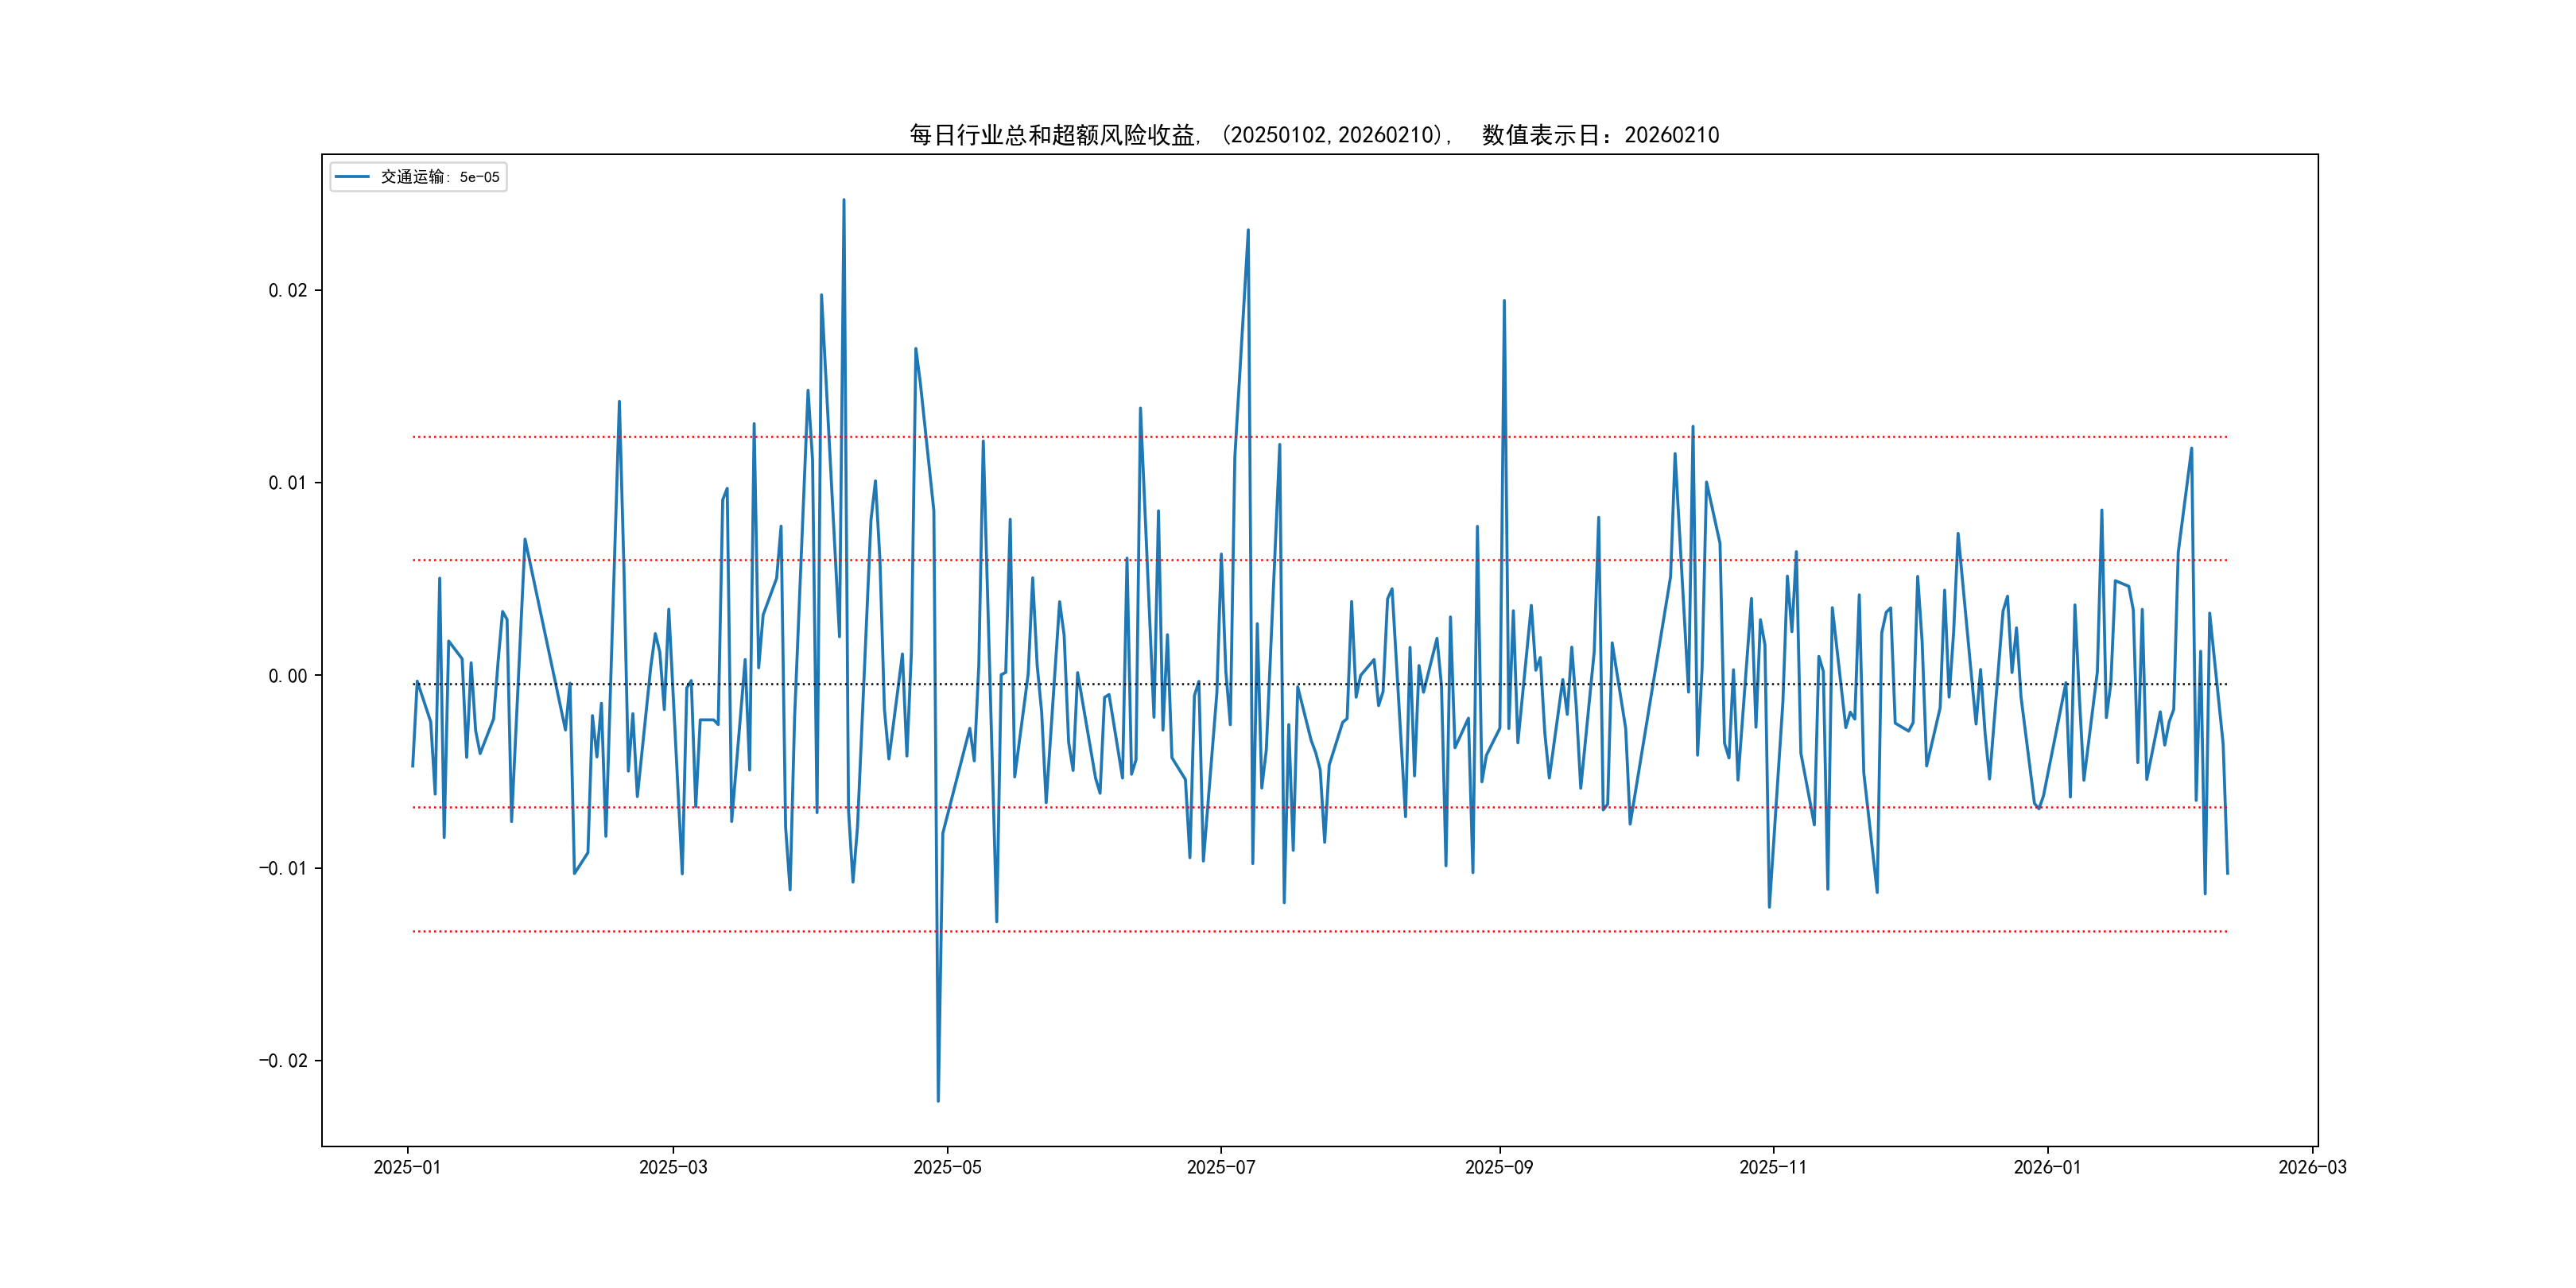Click the blue line sample in legend

352,177
